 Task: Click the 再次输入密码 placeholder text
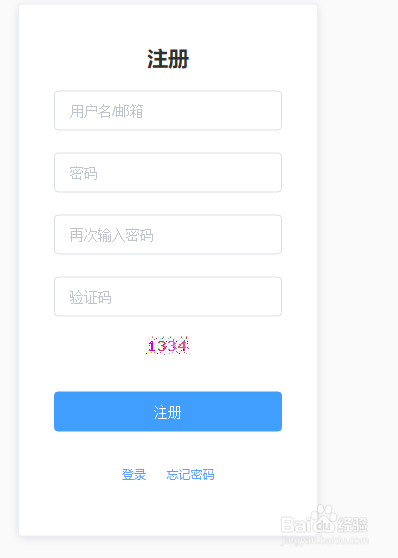111,235
